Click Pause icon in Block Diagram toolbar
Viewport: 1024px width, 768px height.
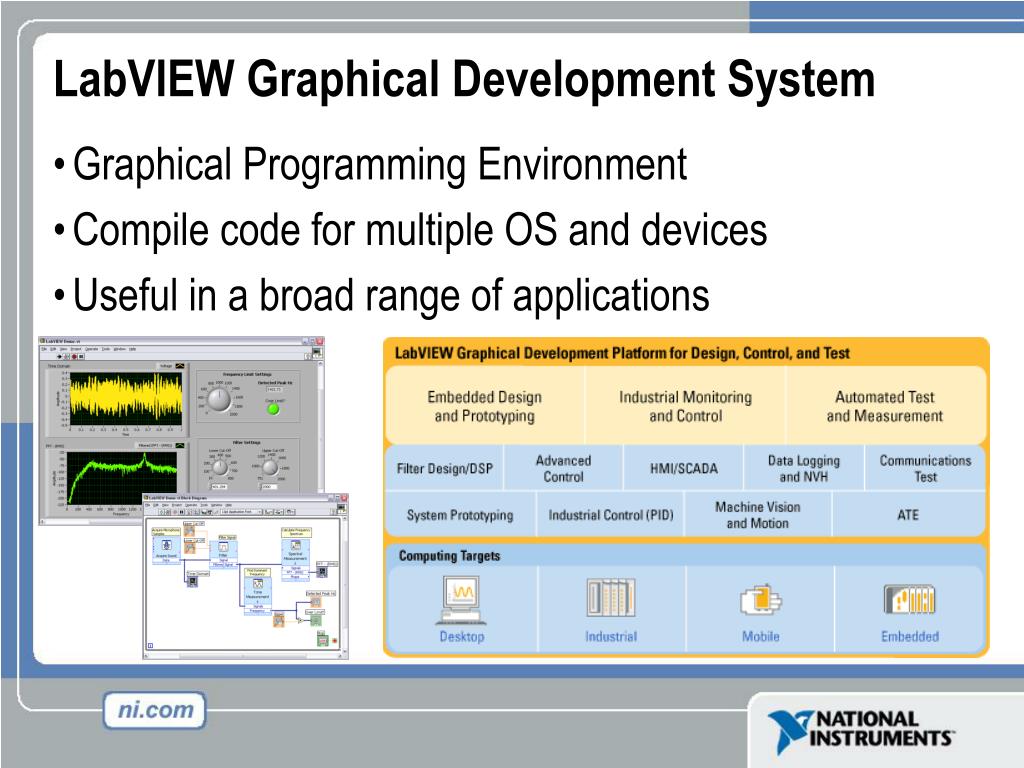coord(182,512)
